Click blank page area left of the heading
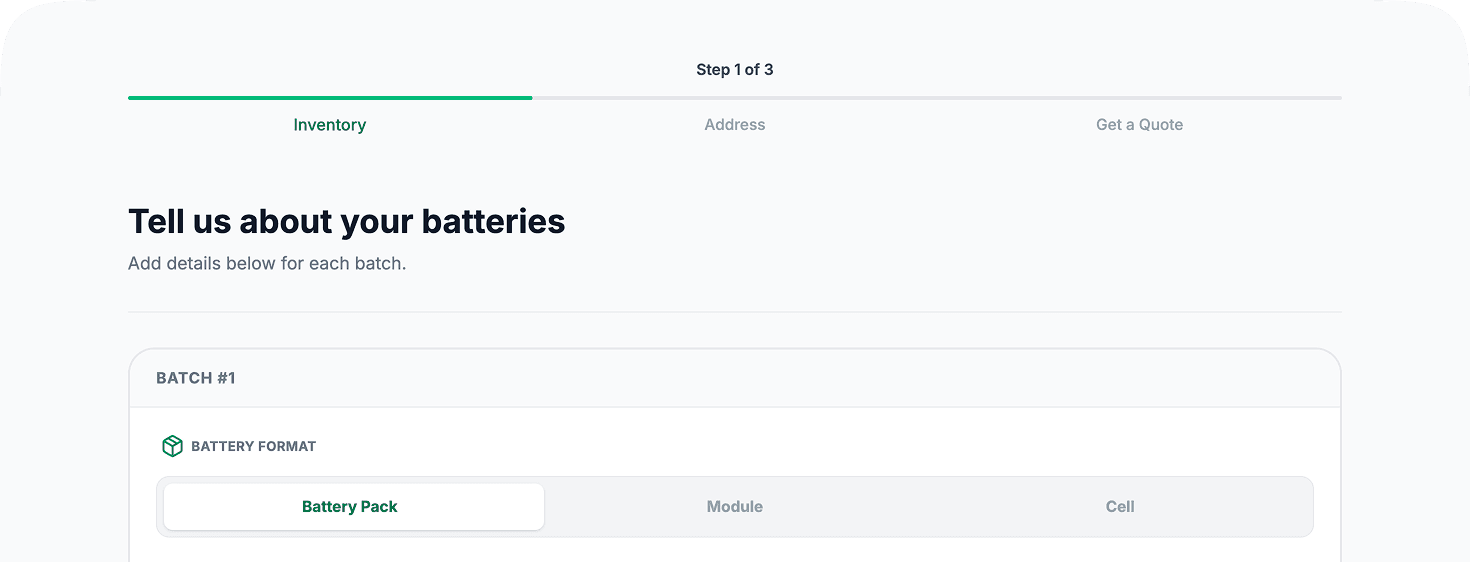The height and width of the screenshot is (562, 1470). pyautogui.click(x=60, y=221)
